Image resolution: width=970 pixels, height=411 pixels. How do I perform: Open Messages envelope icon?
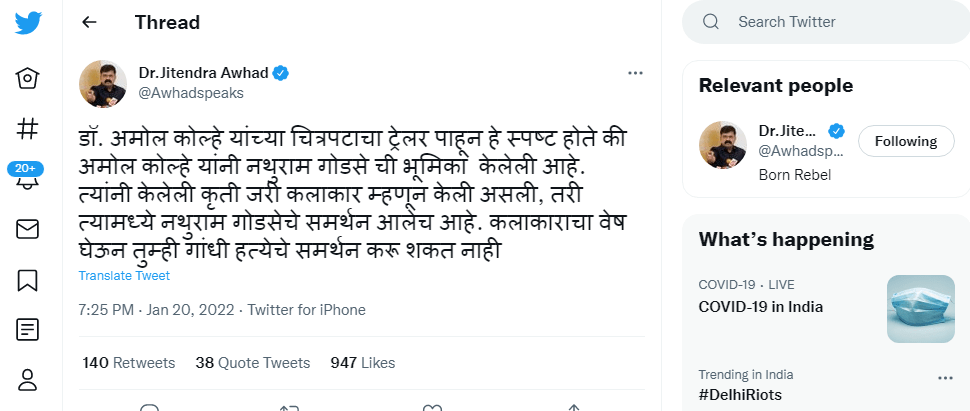coord(28,230)
